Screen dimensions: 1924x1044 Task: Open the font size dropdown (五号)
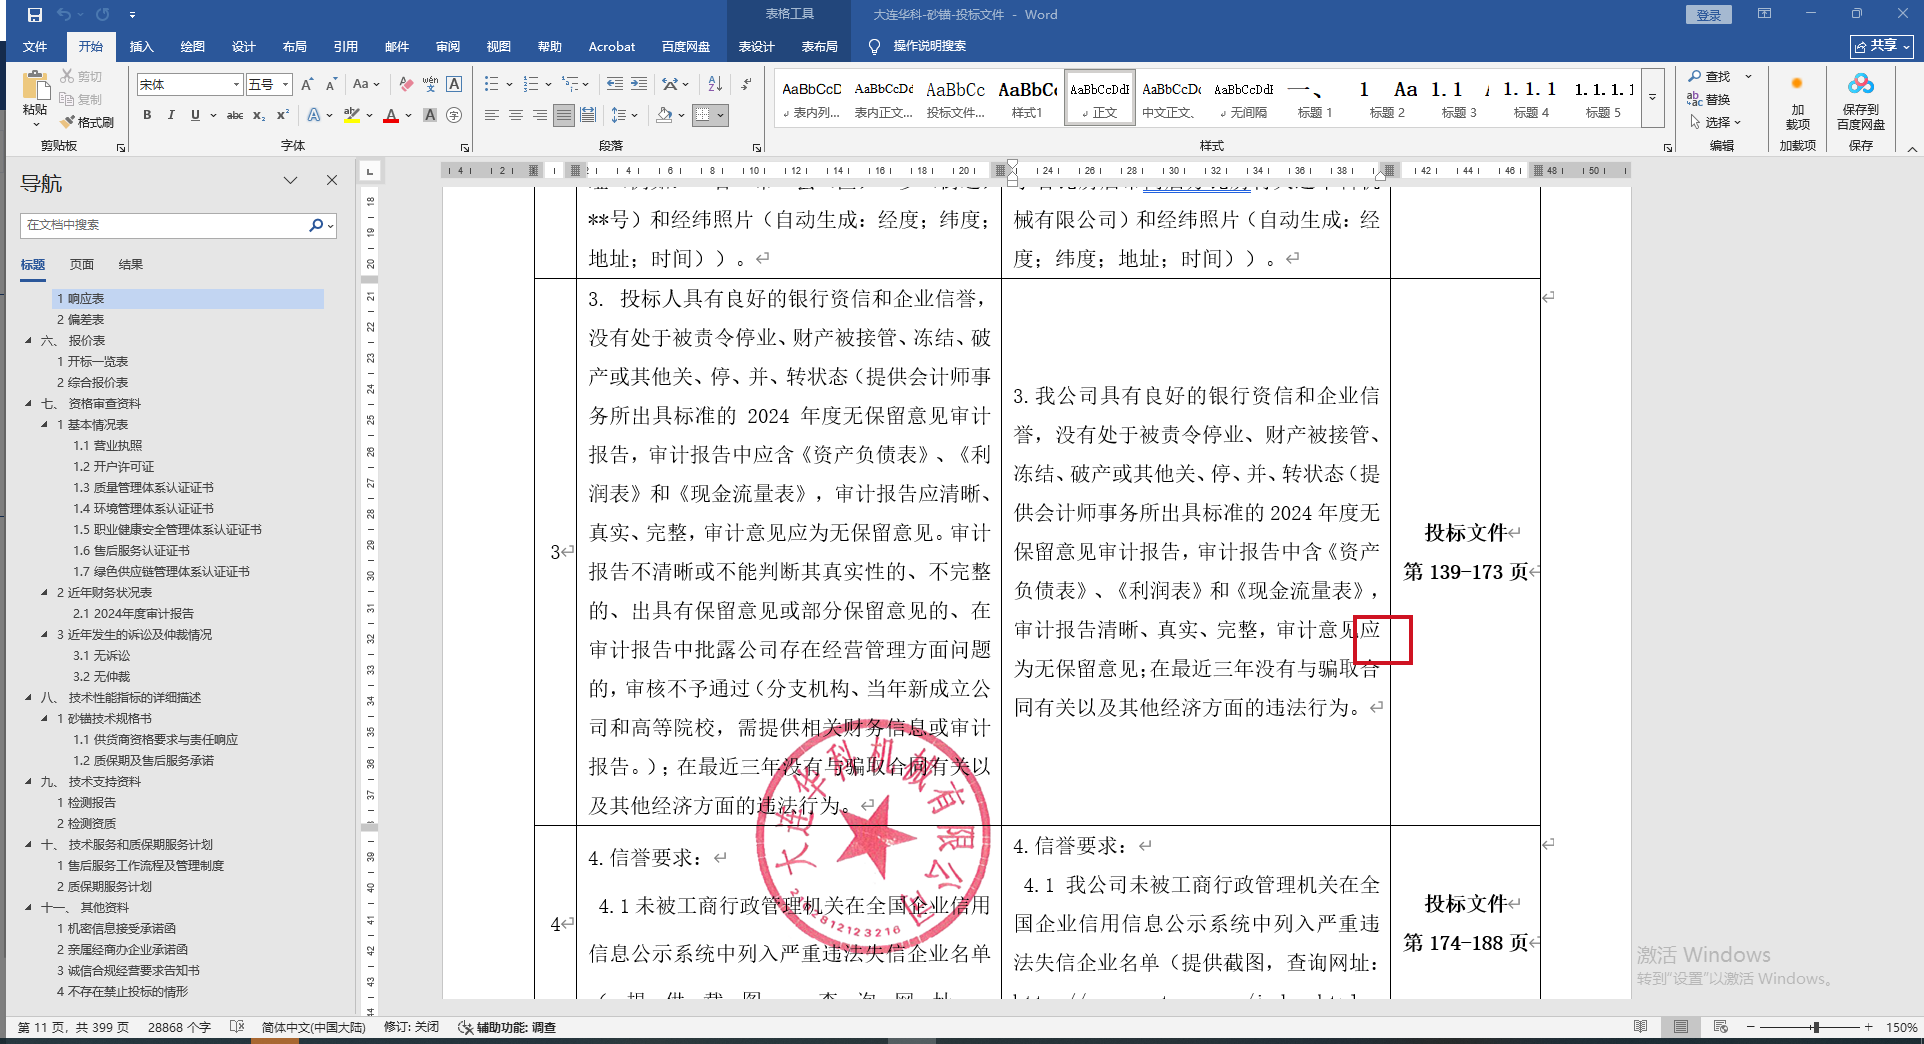coord(286,85)
